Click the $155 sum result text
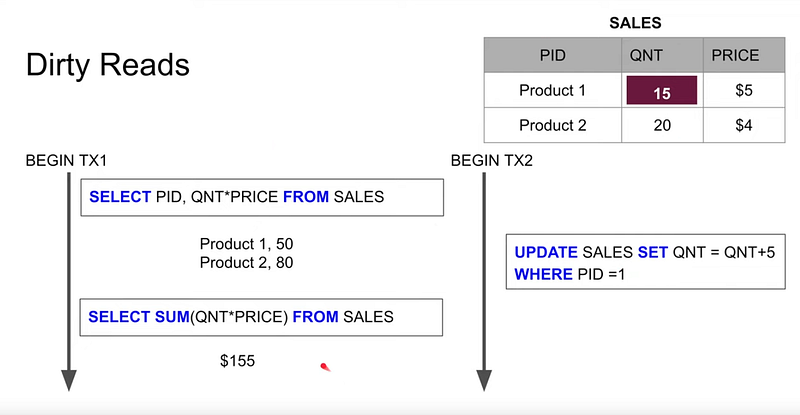 237,361
